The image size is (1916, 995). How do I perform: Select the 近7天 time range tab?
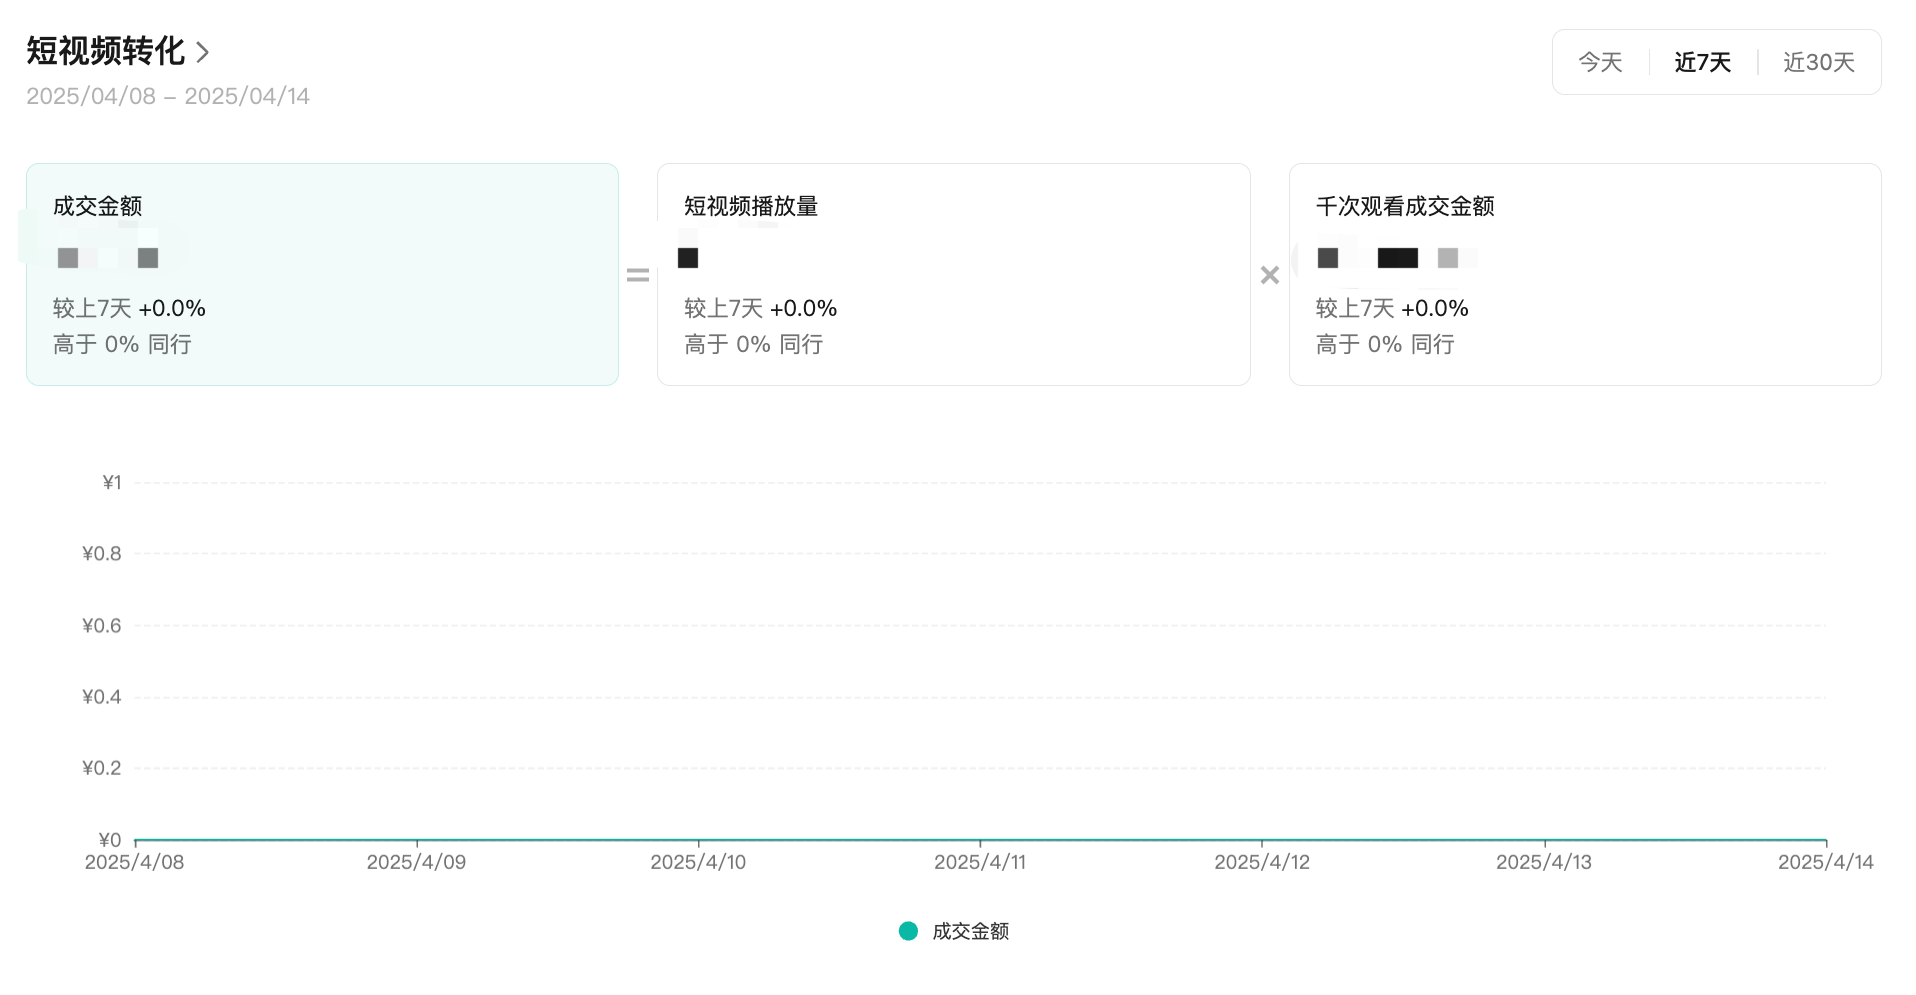[x=1702, y=62]
